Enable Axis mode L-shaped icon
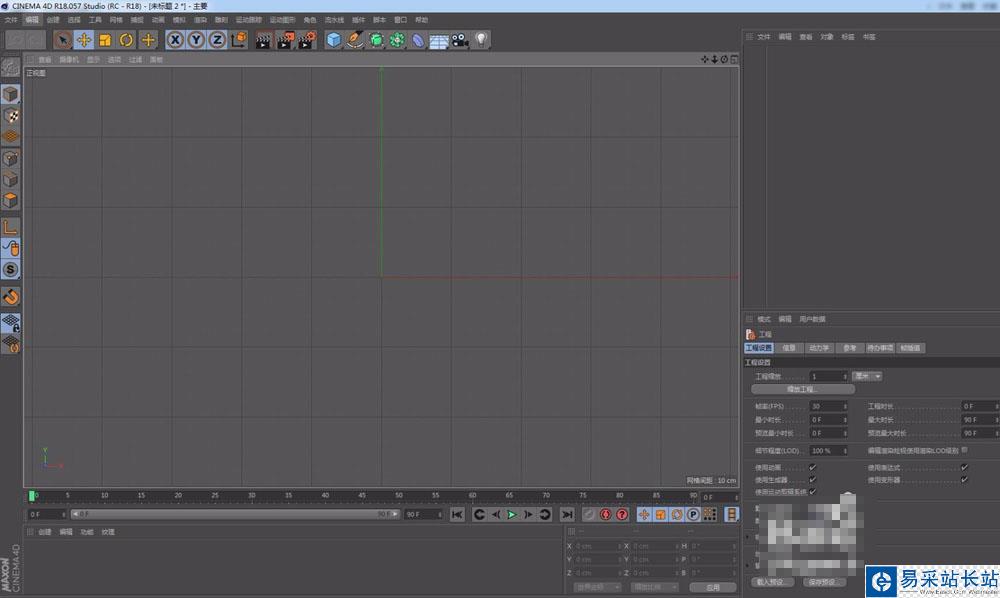This screenshot has width=1000, height=598. click(11, 227)
